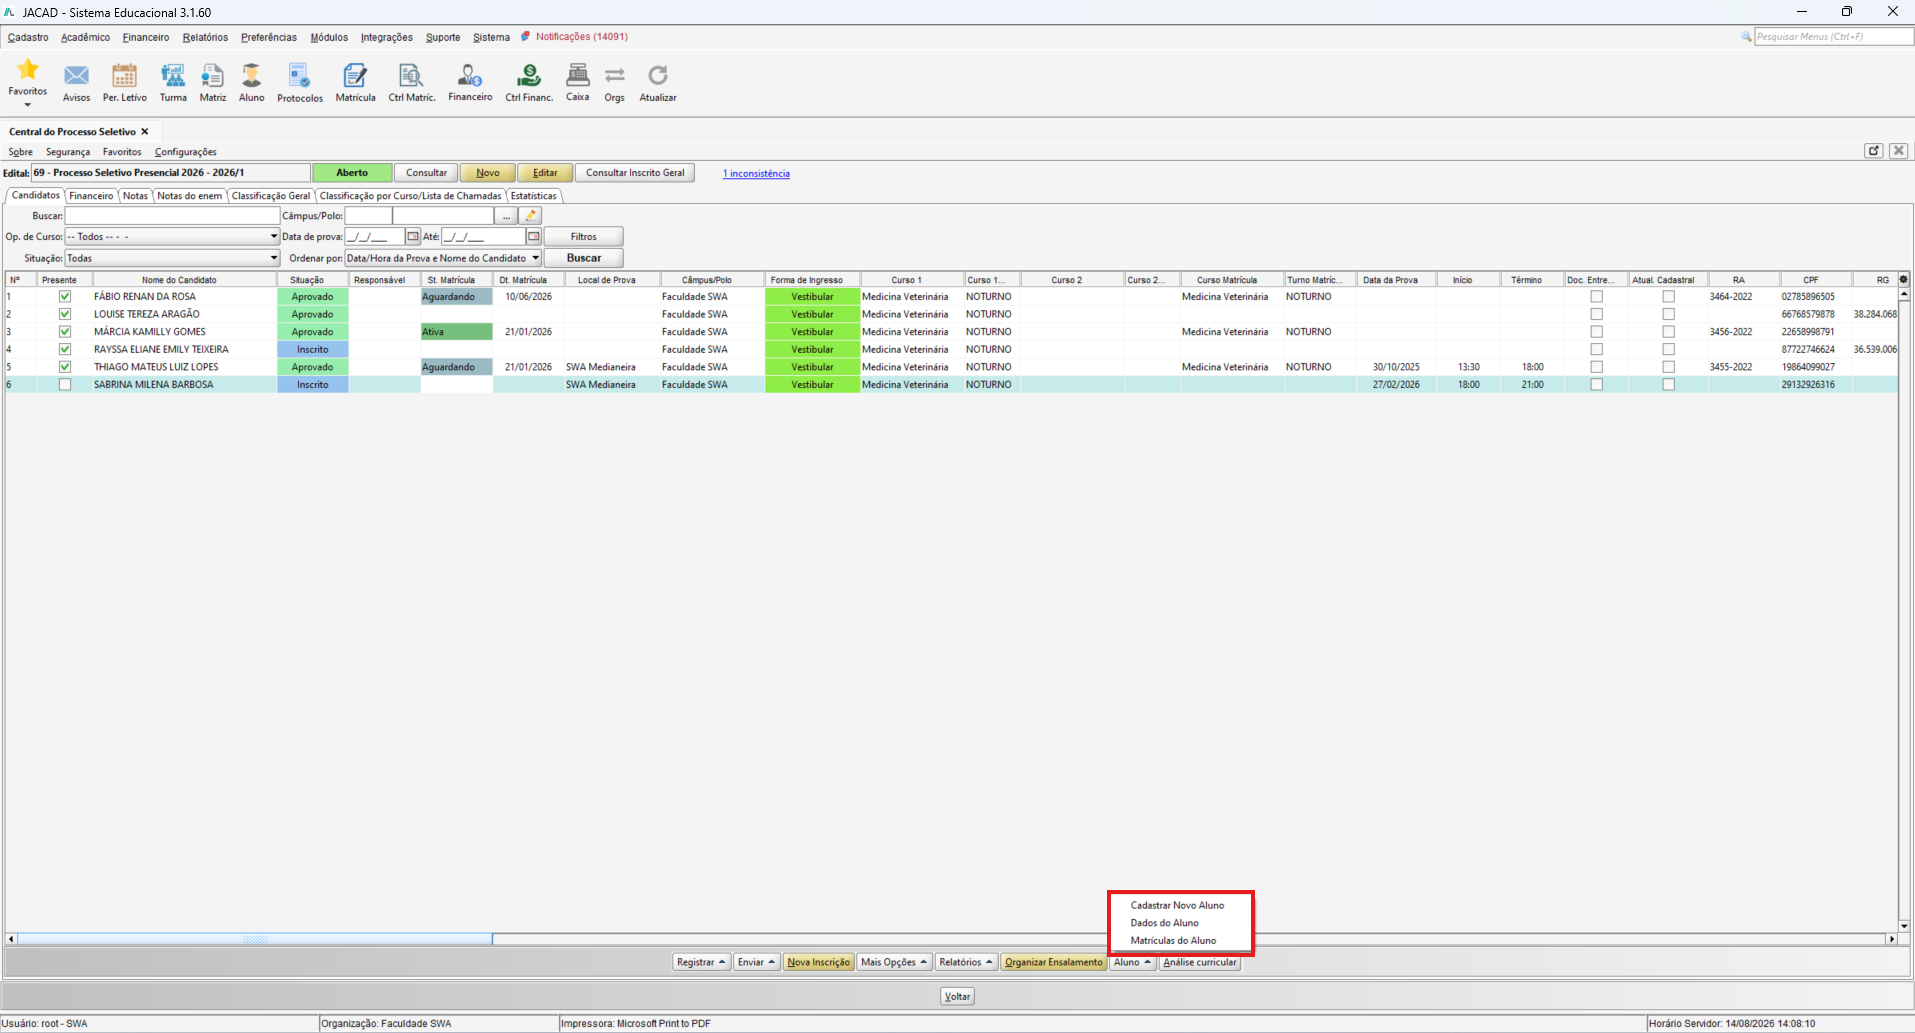Switch to the Classificação Geral tab
This screenshot has height=1033, width=1915.
[271, 196]
